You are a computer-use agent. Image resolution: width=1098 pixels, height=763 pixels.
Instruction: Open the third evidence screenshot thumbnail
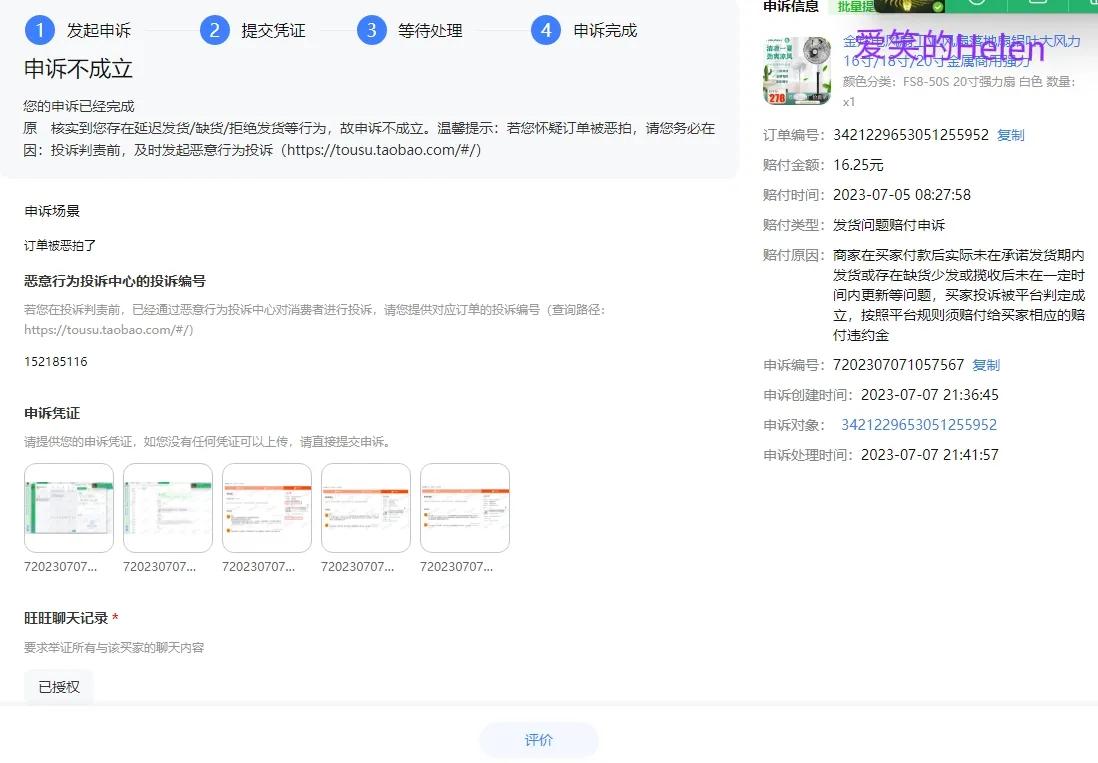(x=266, y=508)
